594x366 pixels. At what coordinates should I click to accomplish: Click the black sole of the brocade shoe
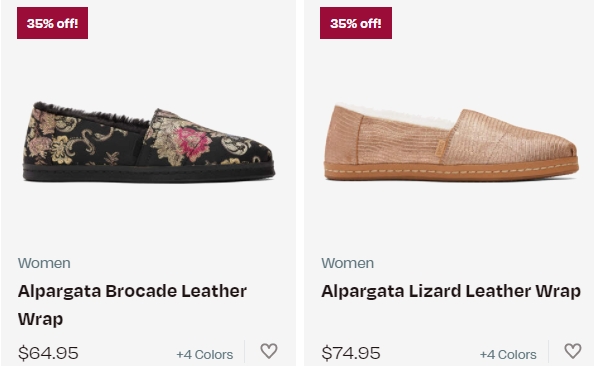148,173
